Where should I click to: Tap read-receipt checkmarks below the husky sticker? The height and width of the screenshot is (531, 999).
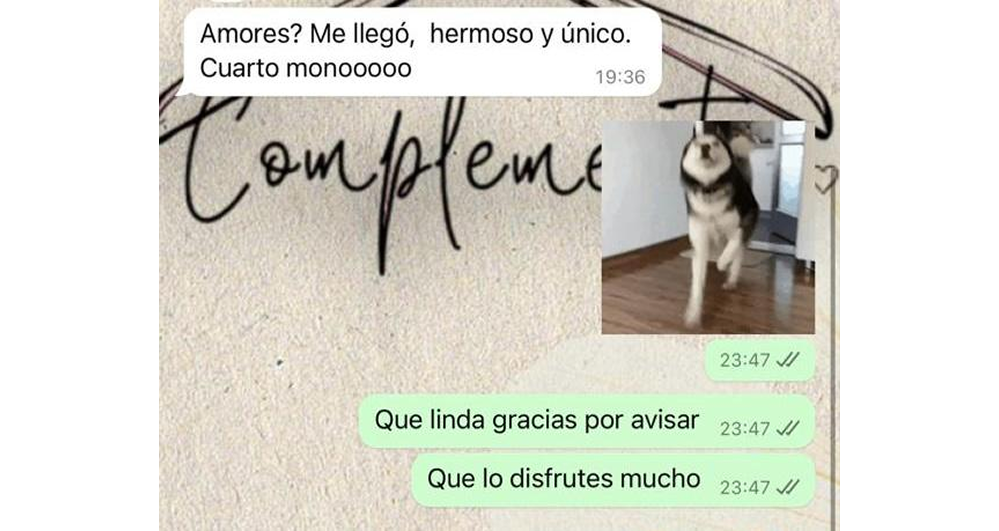point(787,360)
